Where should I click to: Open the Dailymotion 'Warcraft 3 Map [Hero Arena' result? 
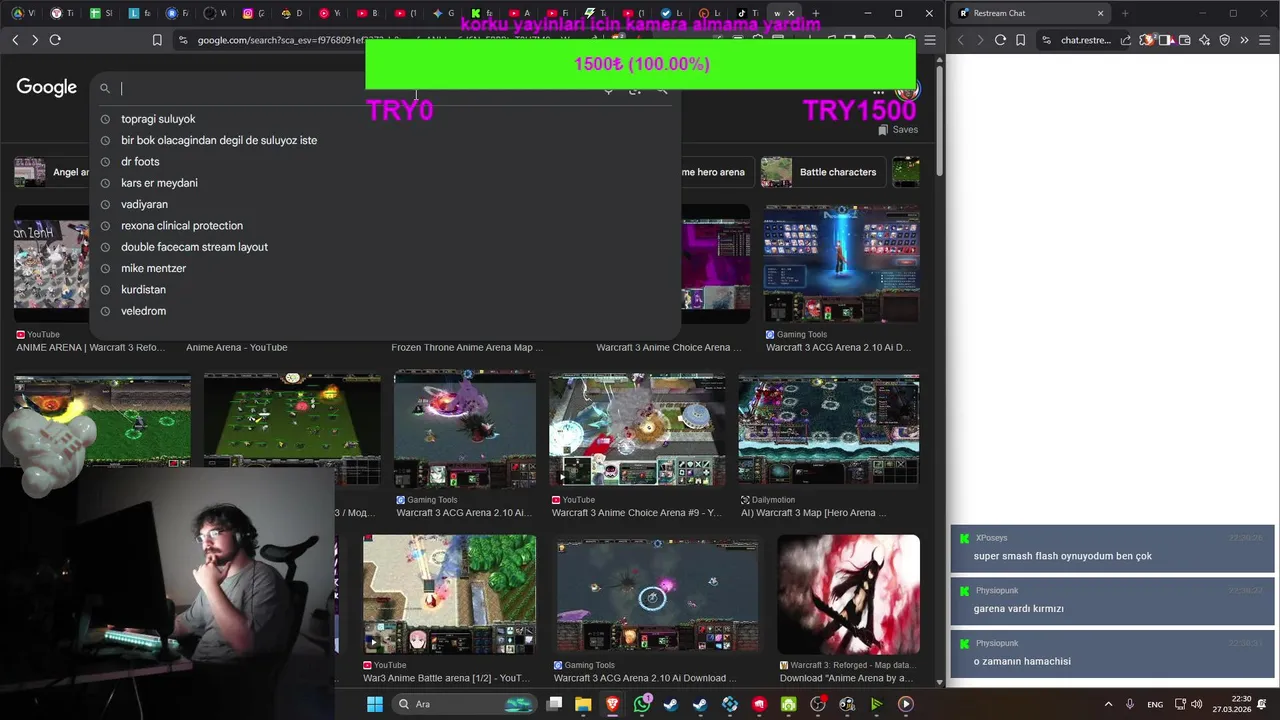(829, 430)
